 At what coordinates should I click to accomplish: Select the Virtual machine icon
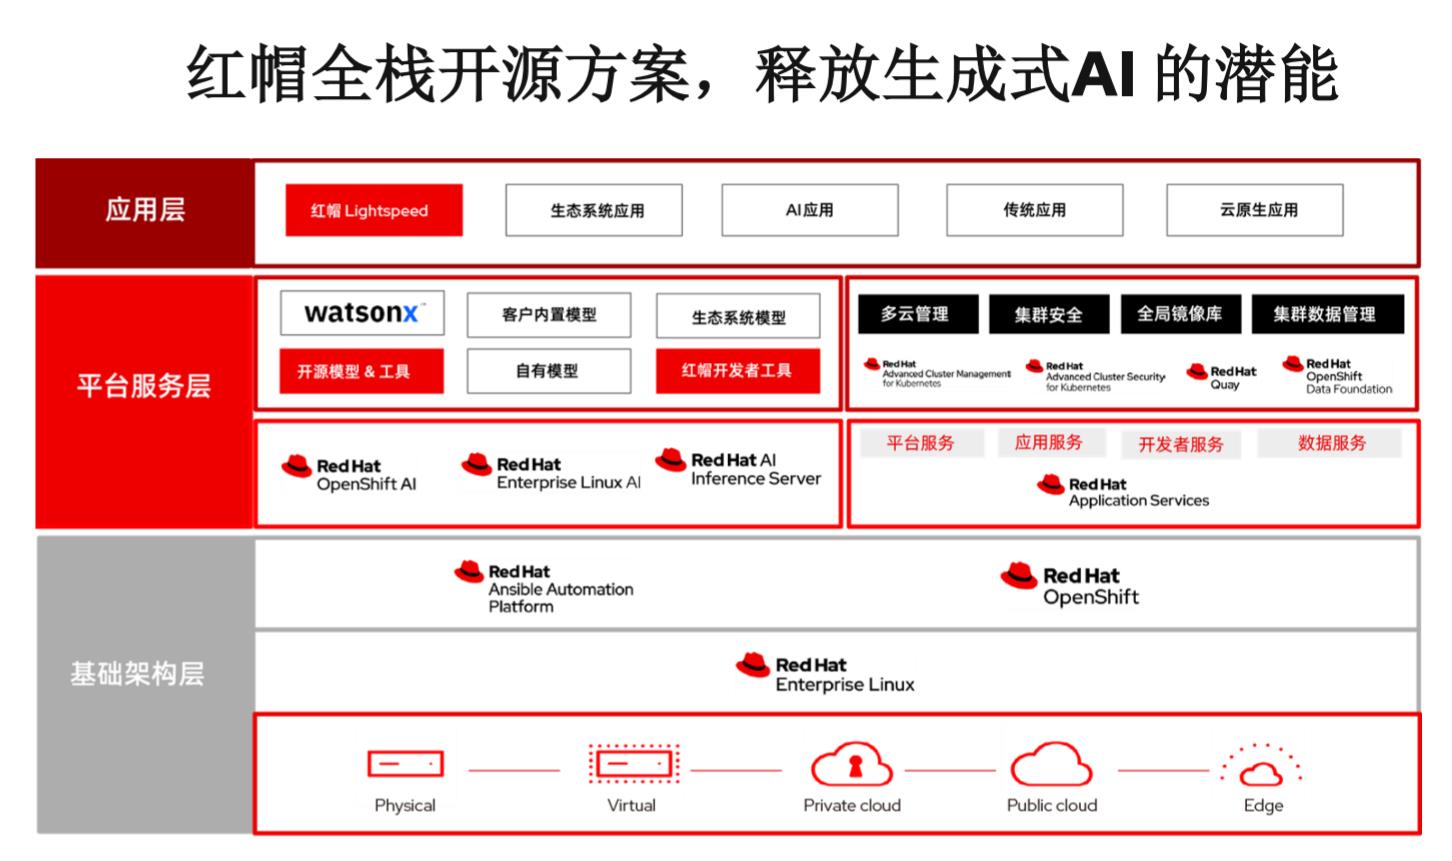(x=633, y=764)
